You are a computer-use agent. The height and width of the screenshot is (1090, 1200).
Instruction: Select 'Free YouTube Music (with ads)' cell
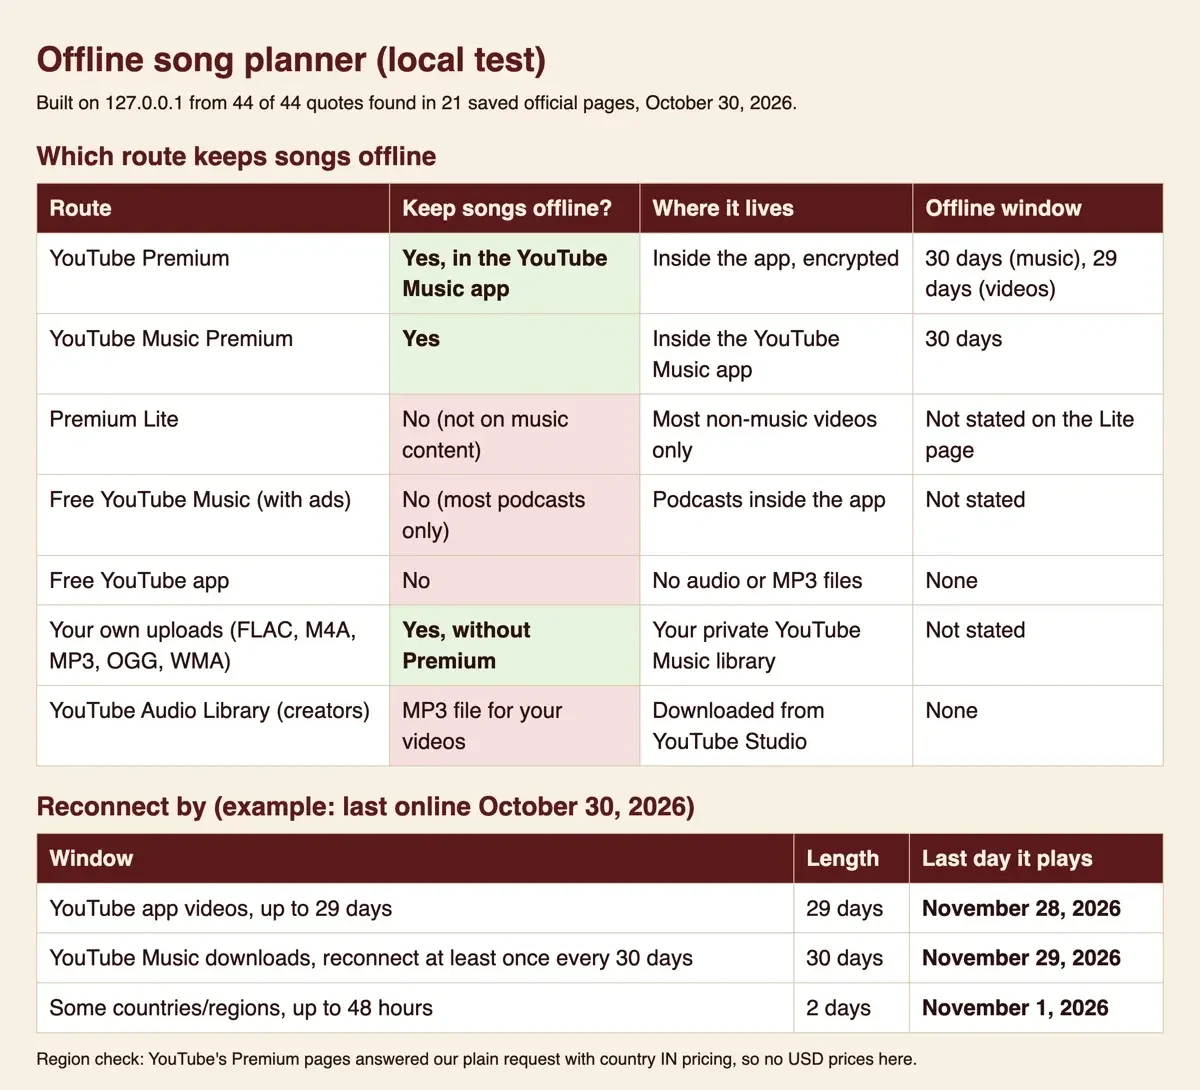[213, 515]
